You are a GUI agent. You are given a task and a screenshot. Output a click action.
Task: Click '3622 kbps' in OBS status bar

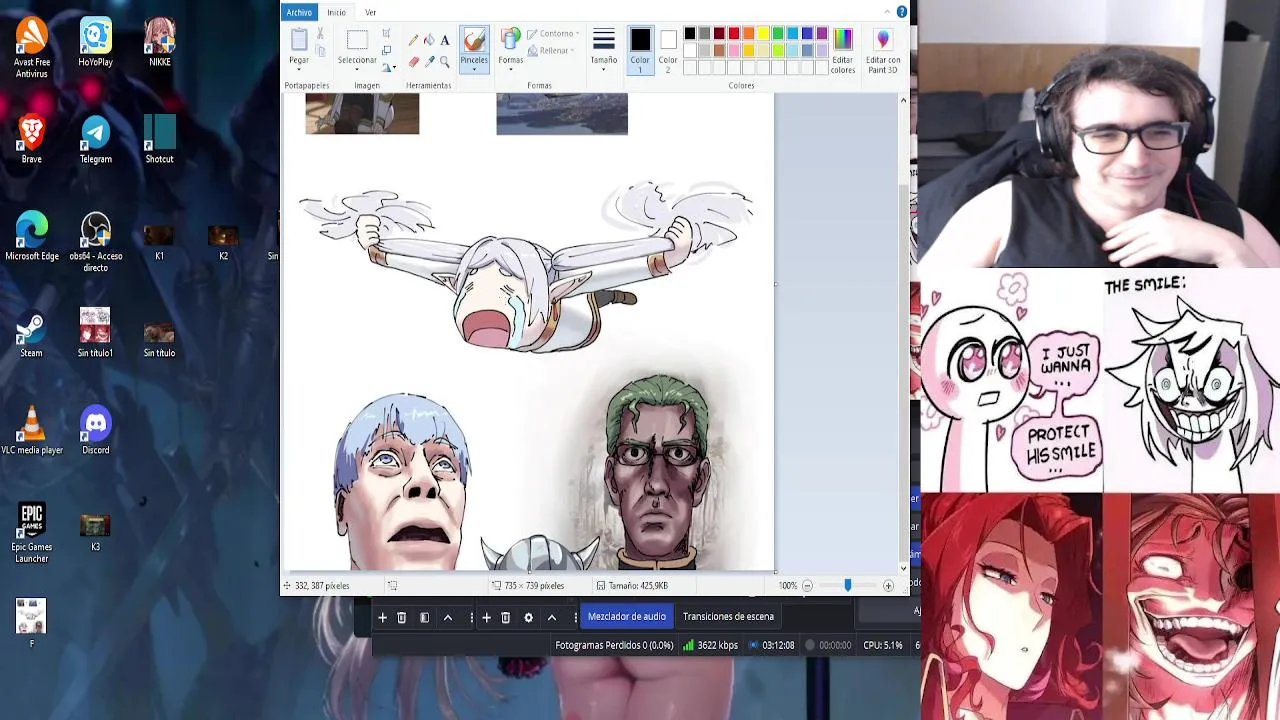(x=718, y=646)
